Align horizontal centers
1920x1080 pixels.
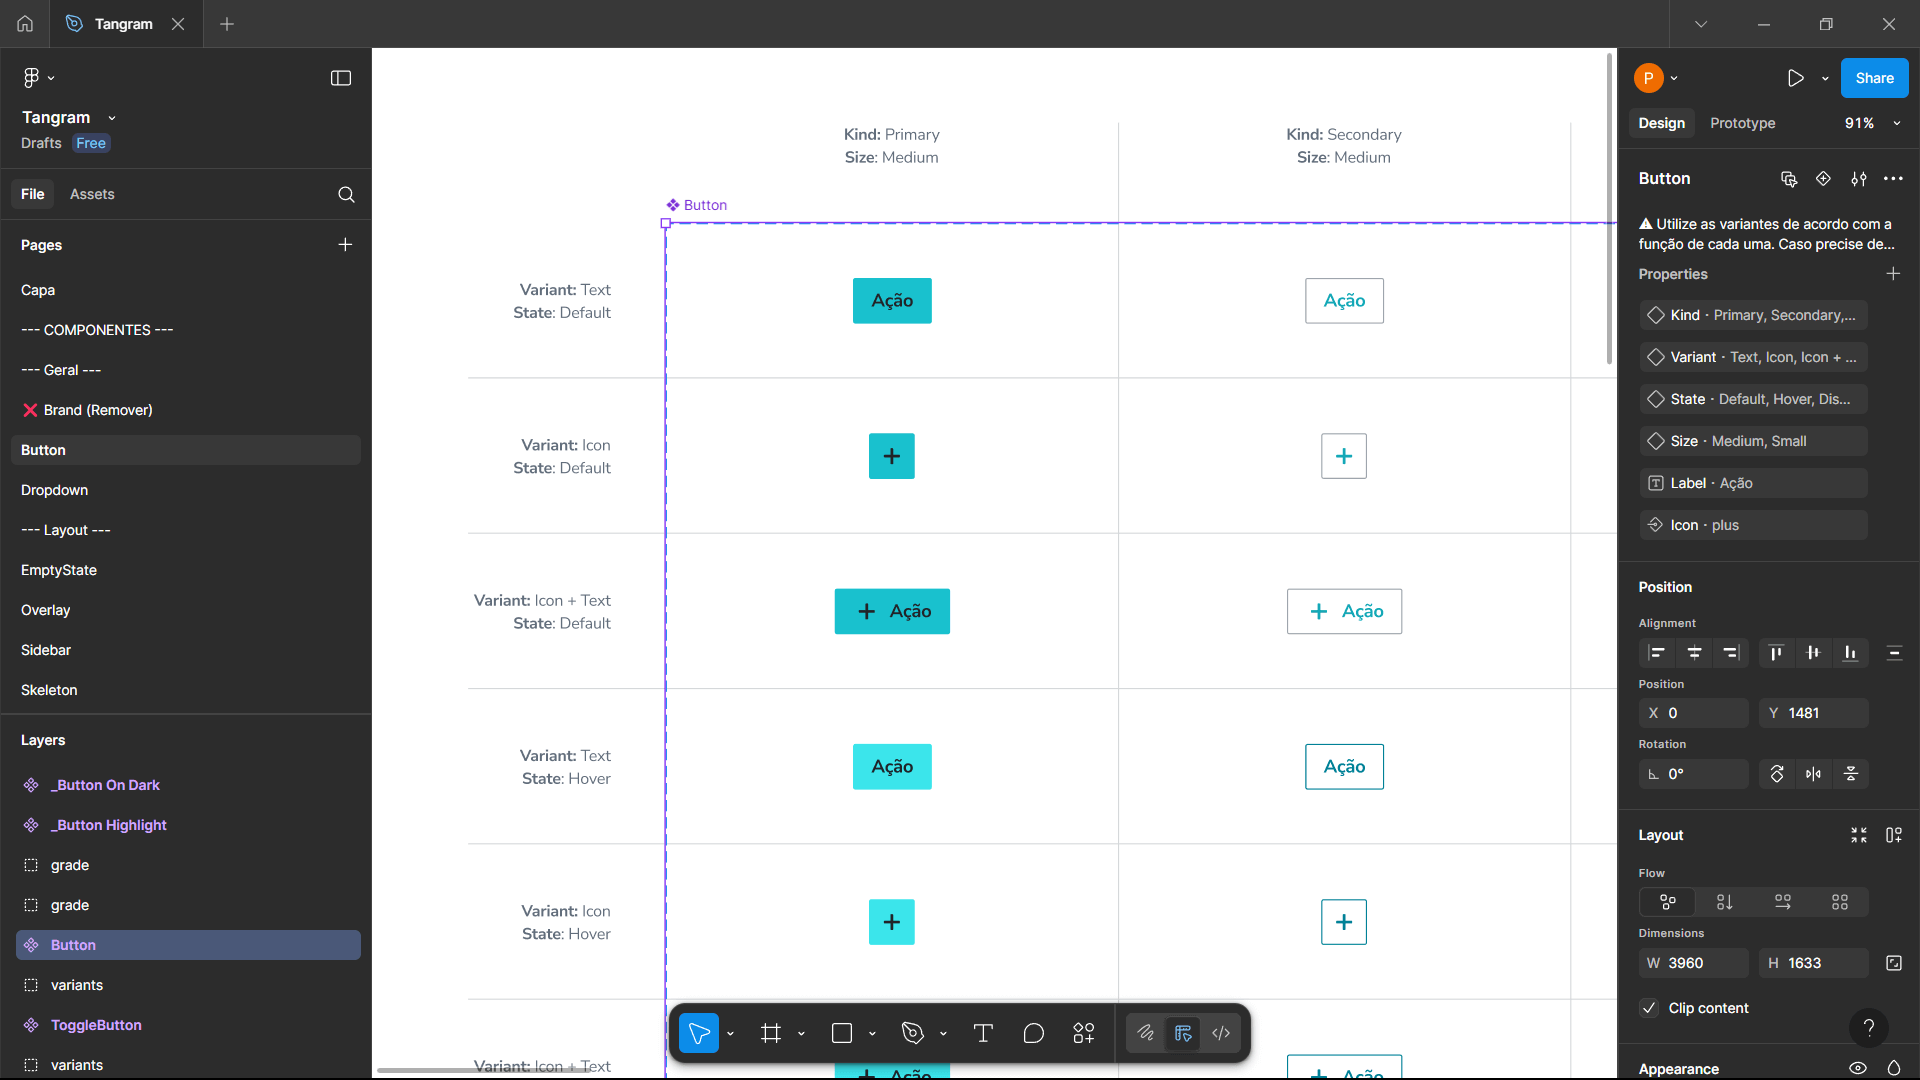tap(1694, 653)
